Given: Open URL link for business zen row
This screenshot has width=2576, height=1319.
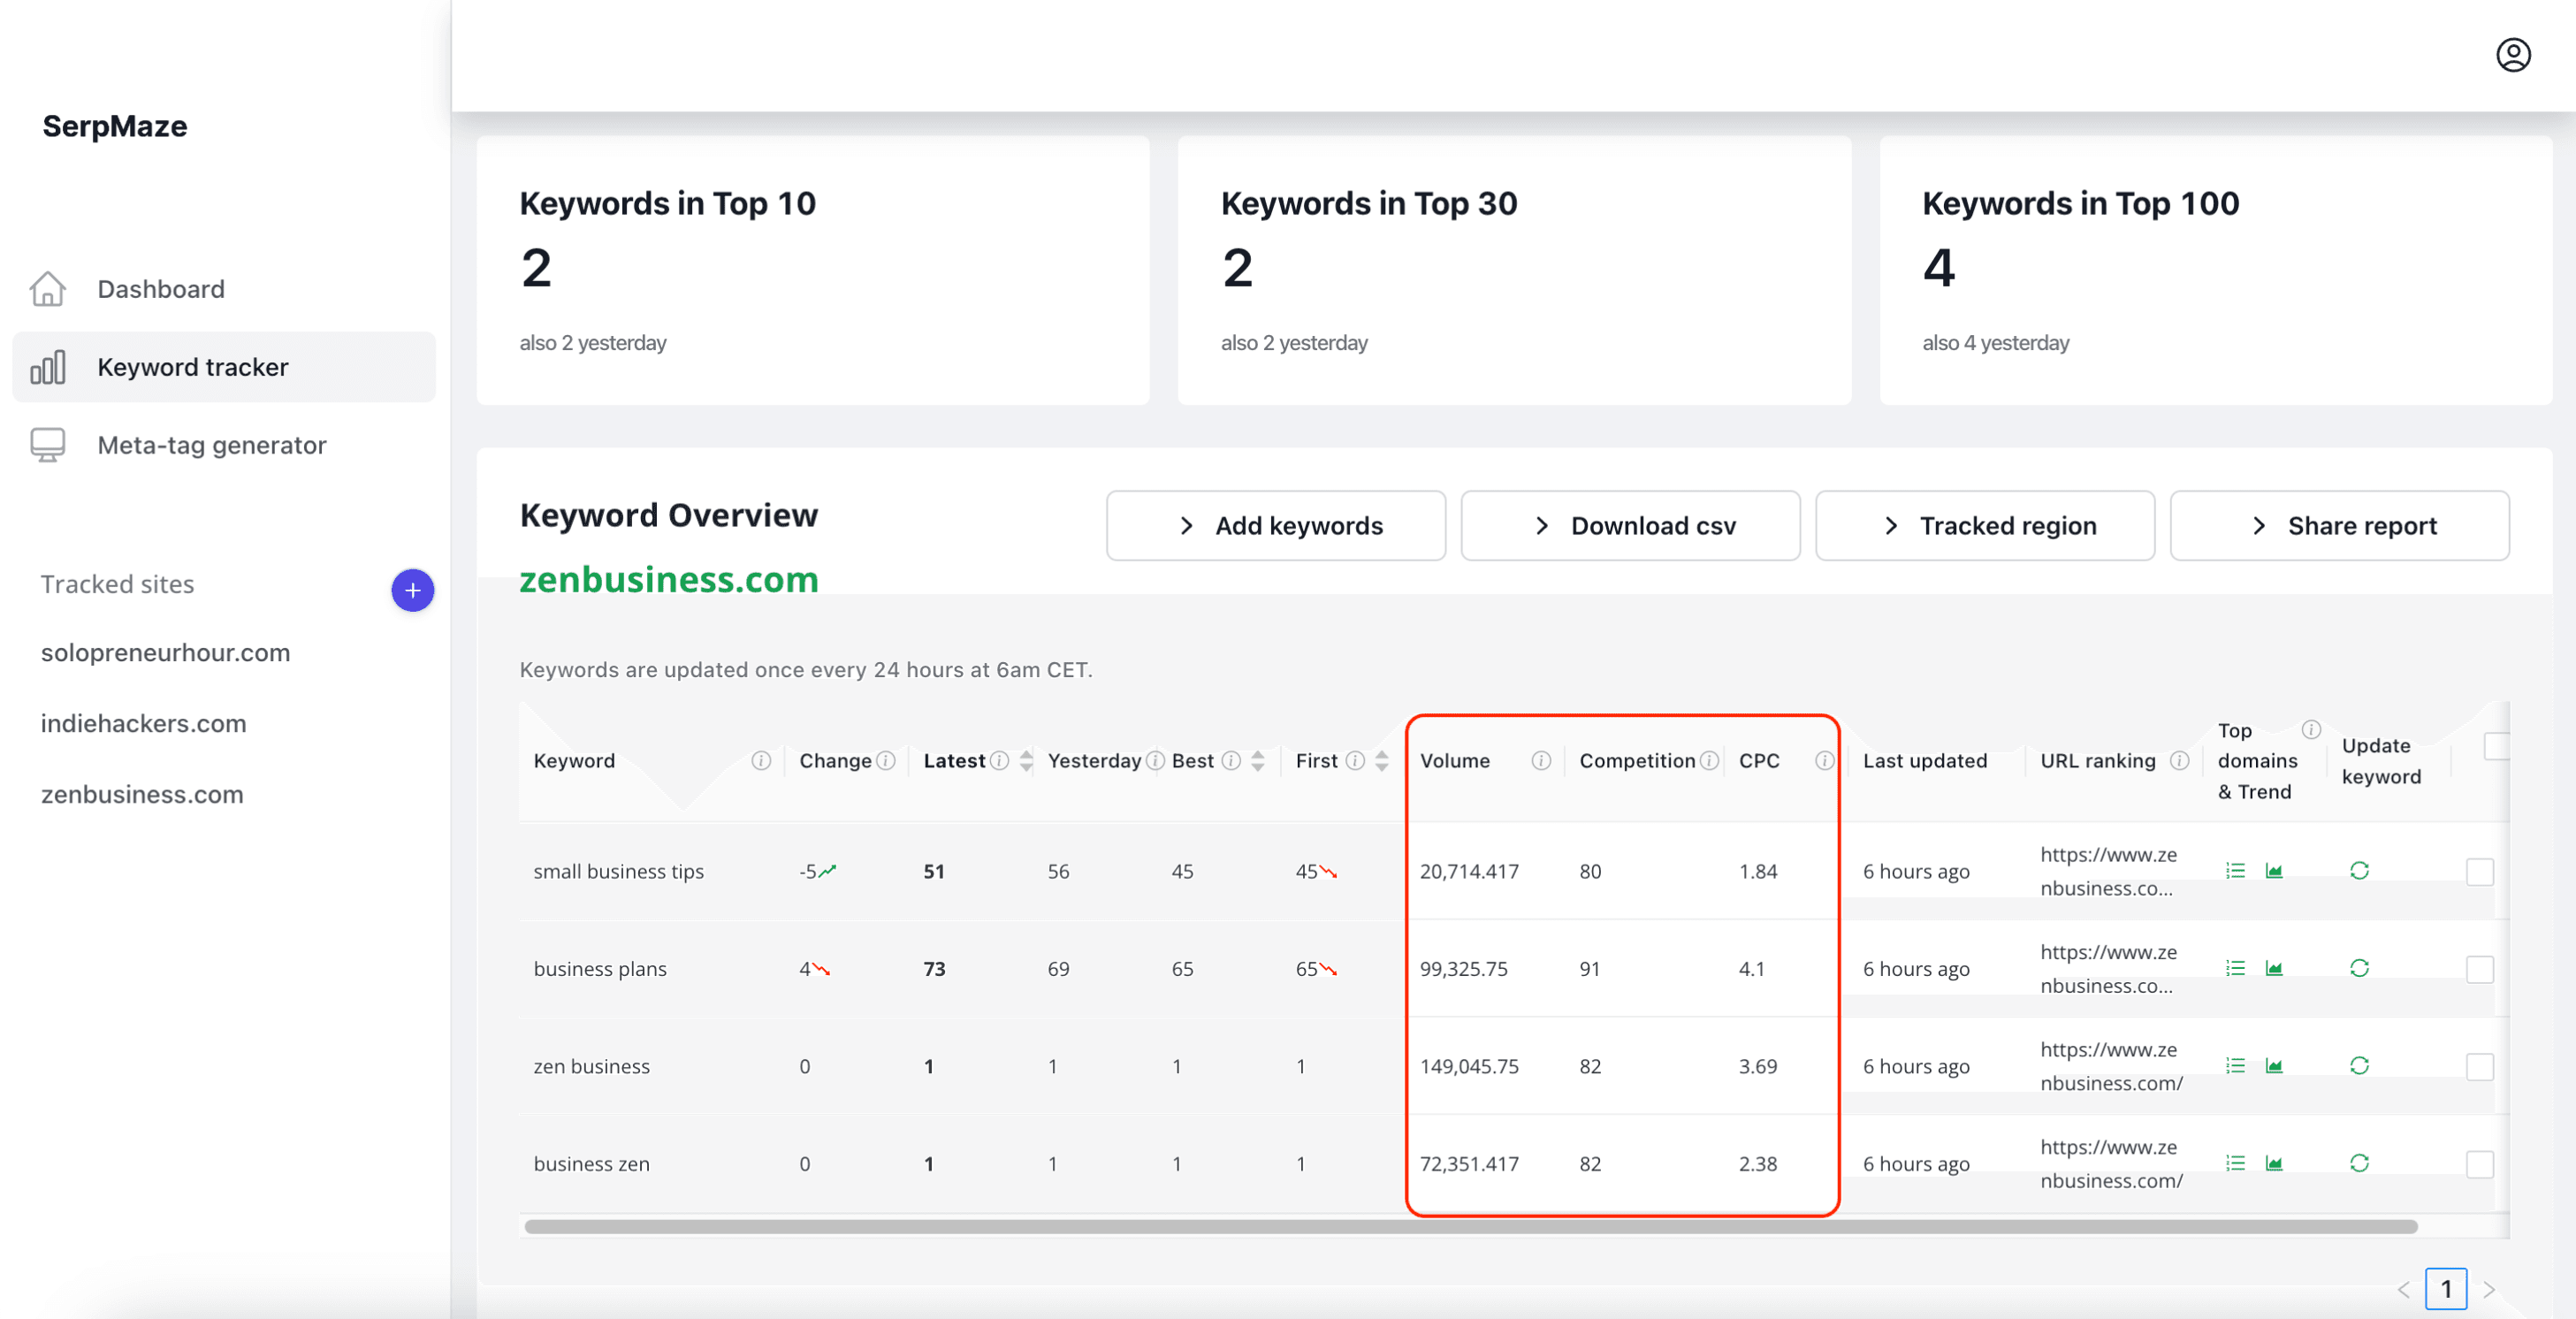Looking at the screenshot, I should tap(2111, 1163).
